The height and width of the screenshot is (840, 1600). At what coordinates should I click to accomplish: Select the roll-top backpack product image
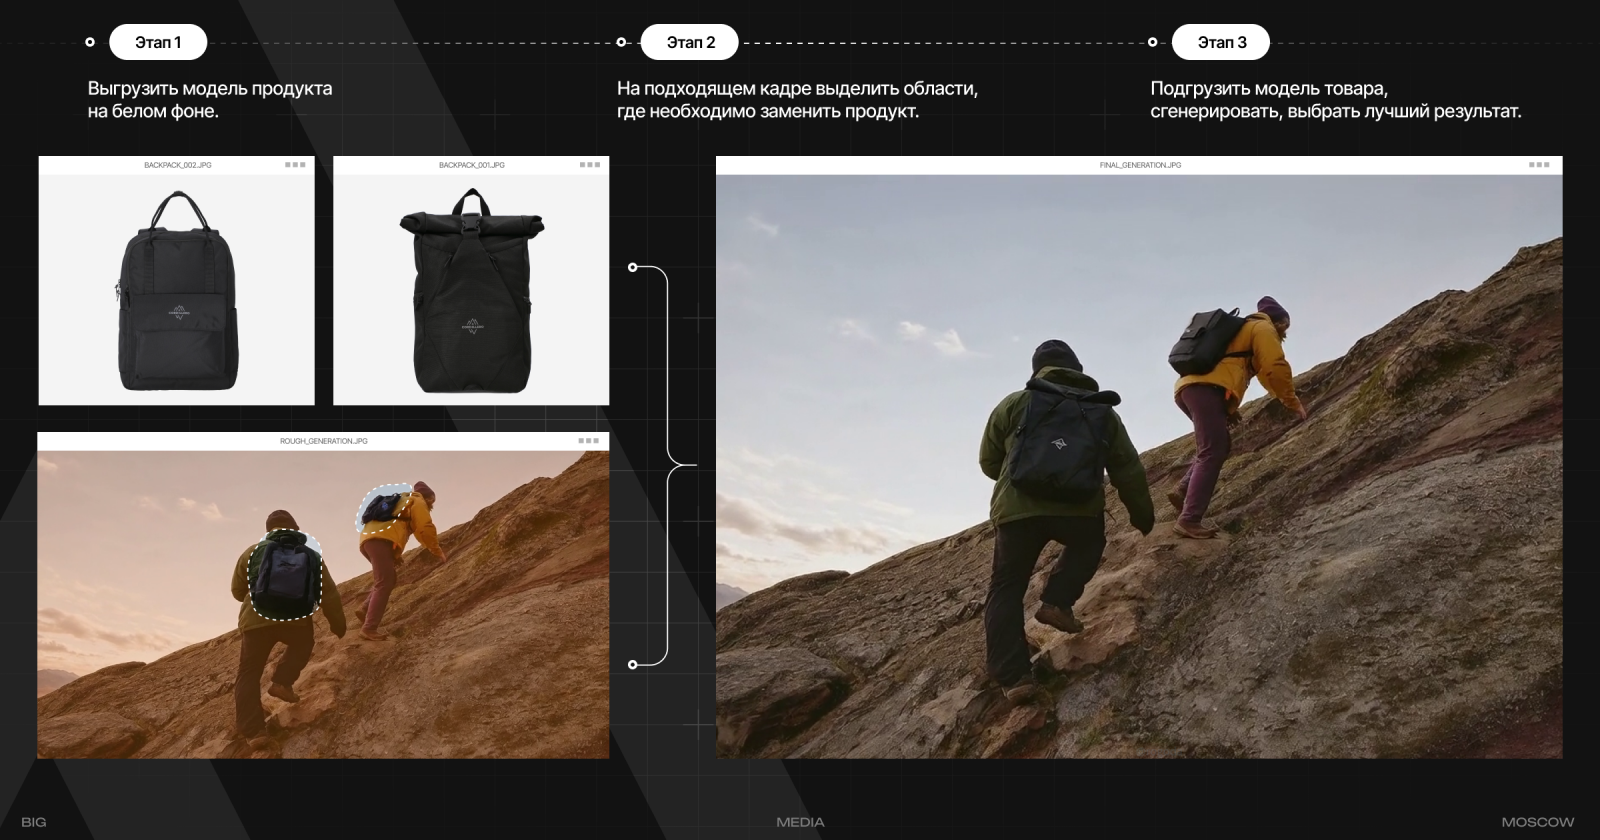471,291
